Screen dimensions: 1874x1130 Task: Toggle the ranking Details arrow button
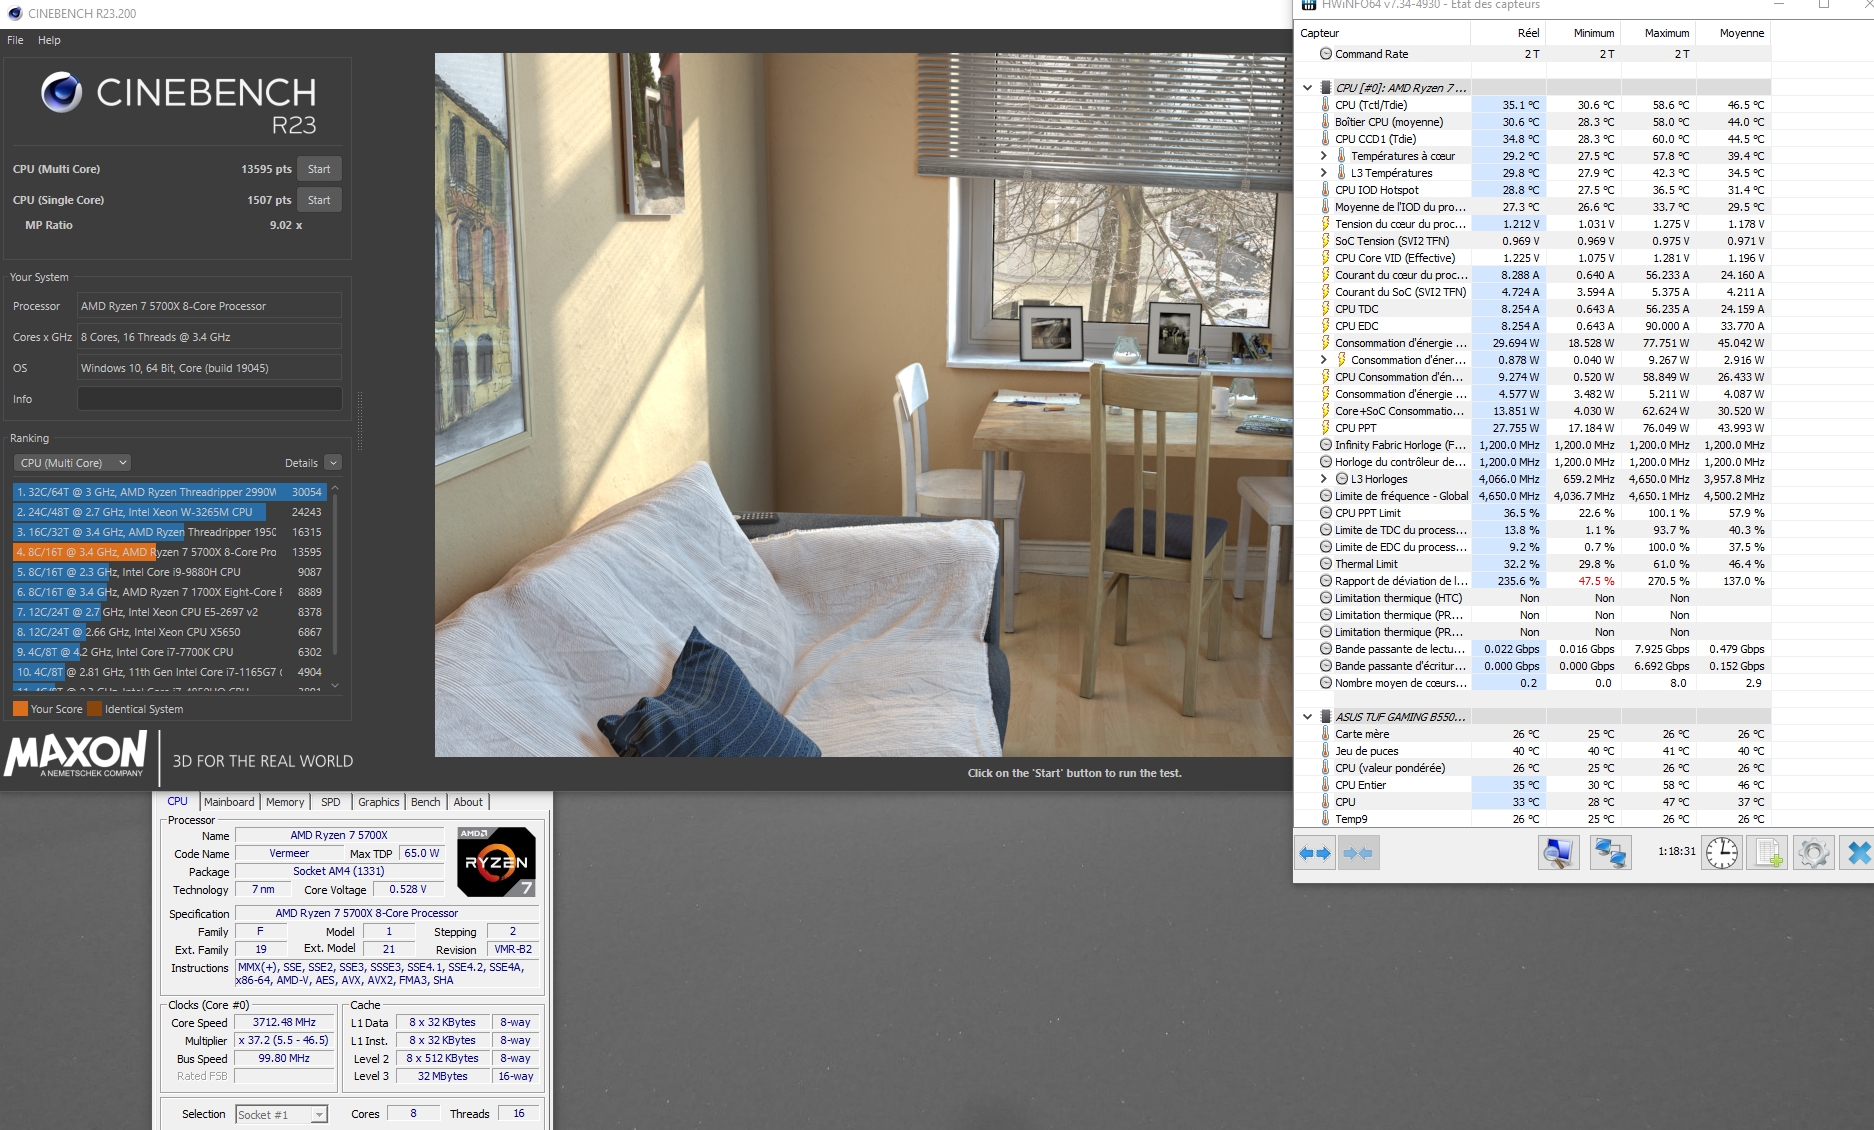tap(333, 463)
